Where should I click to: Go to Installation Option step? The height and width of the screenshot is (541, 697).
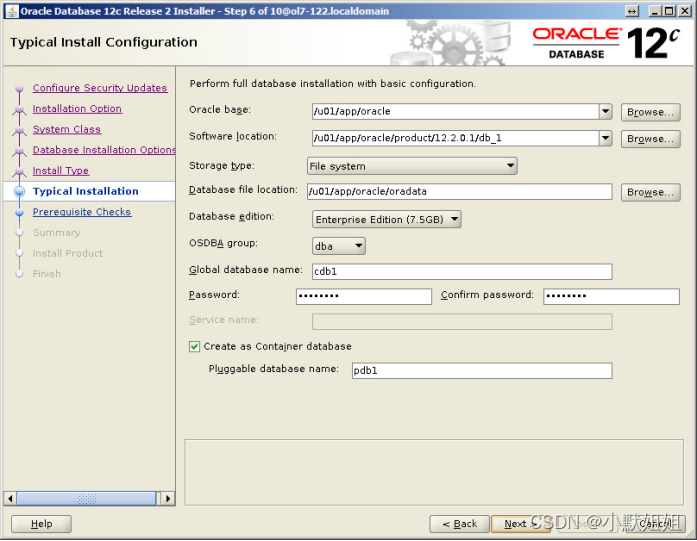click(77, 108)
